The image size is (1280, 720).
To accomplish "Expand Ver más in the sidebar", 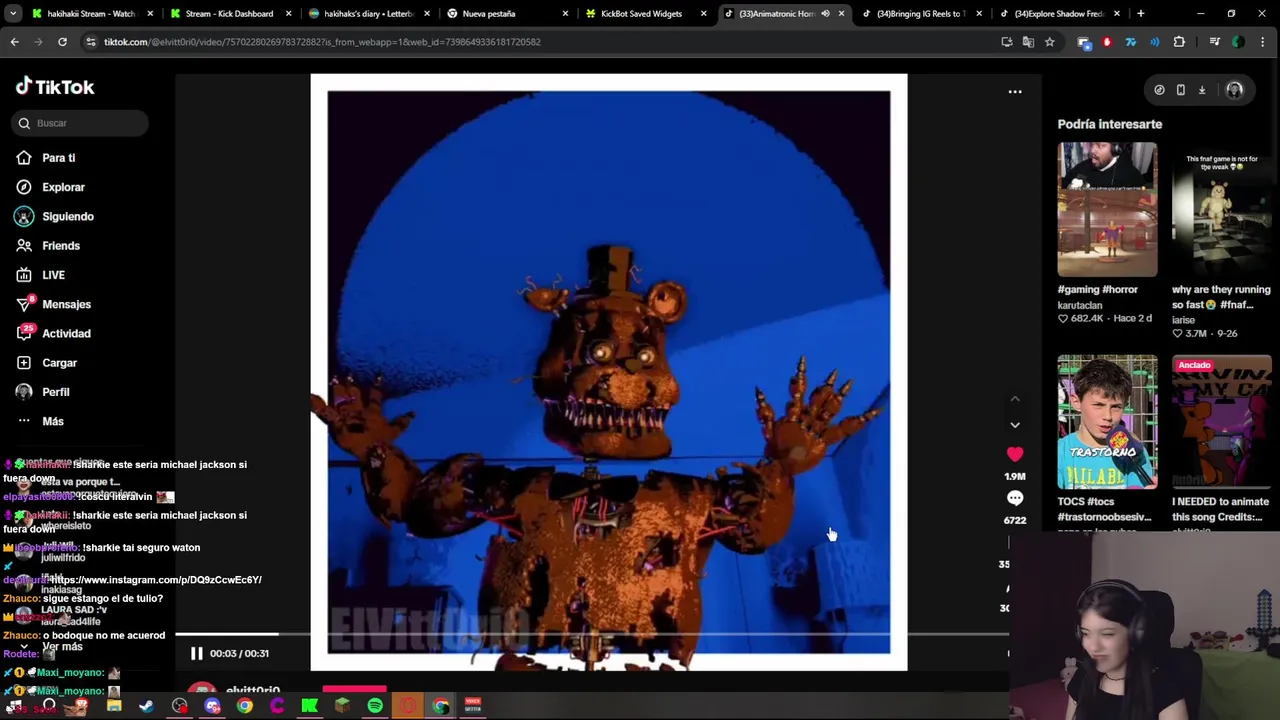I will tap(62, 647).
